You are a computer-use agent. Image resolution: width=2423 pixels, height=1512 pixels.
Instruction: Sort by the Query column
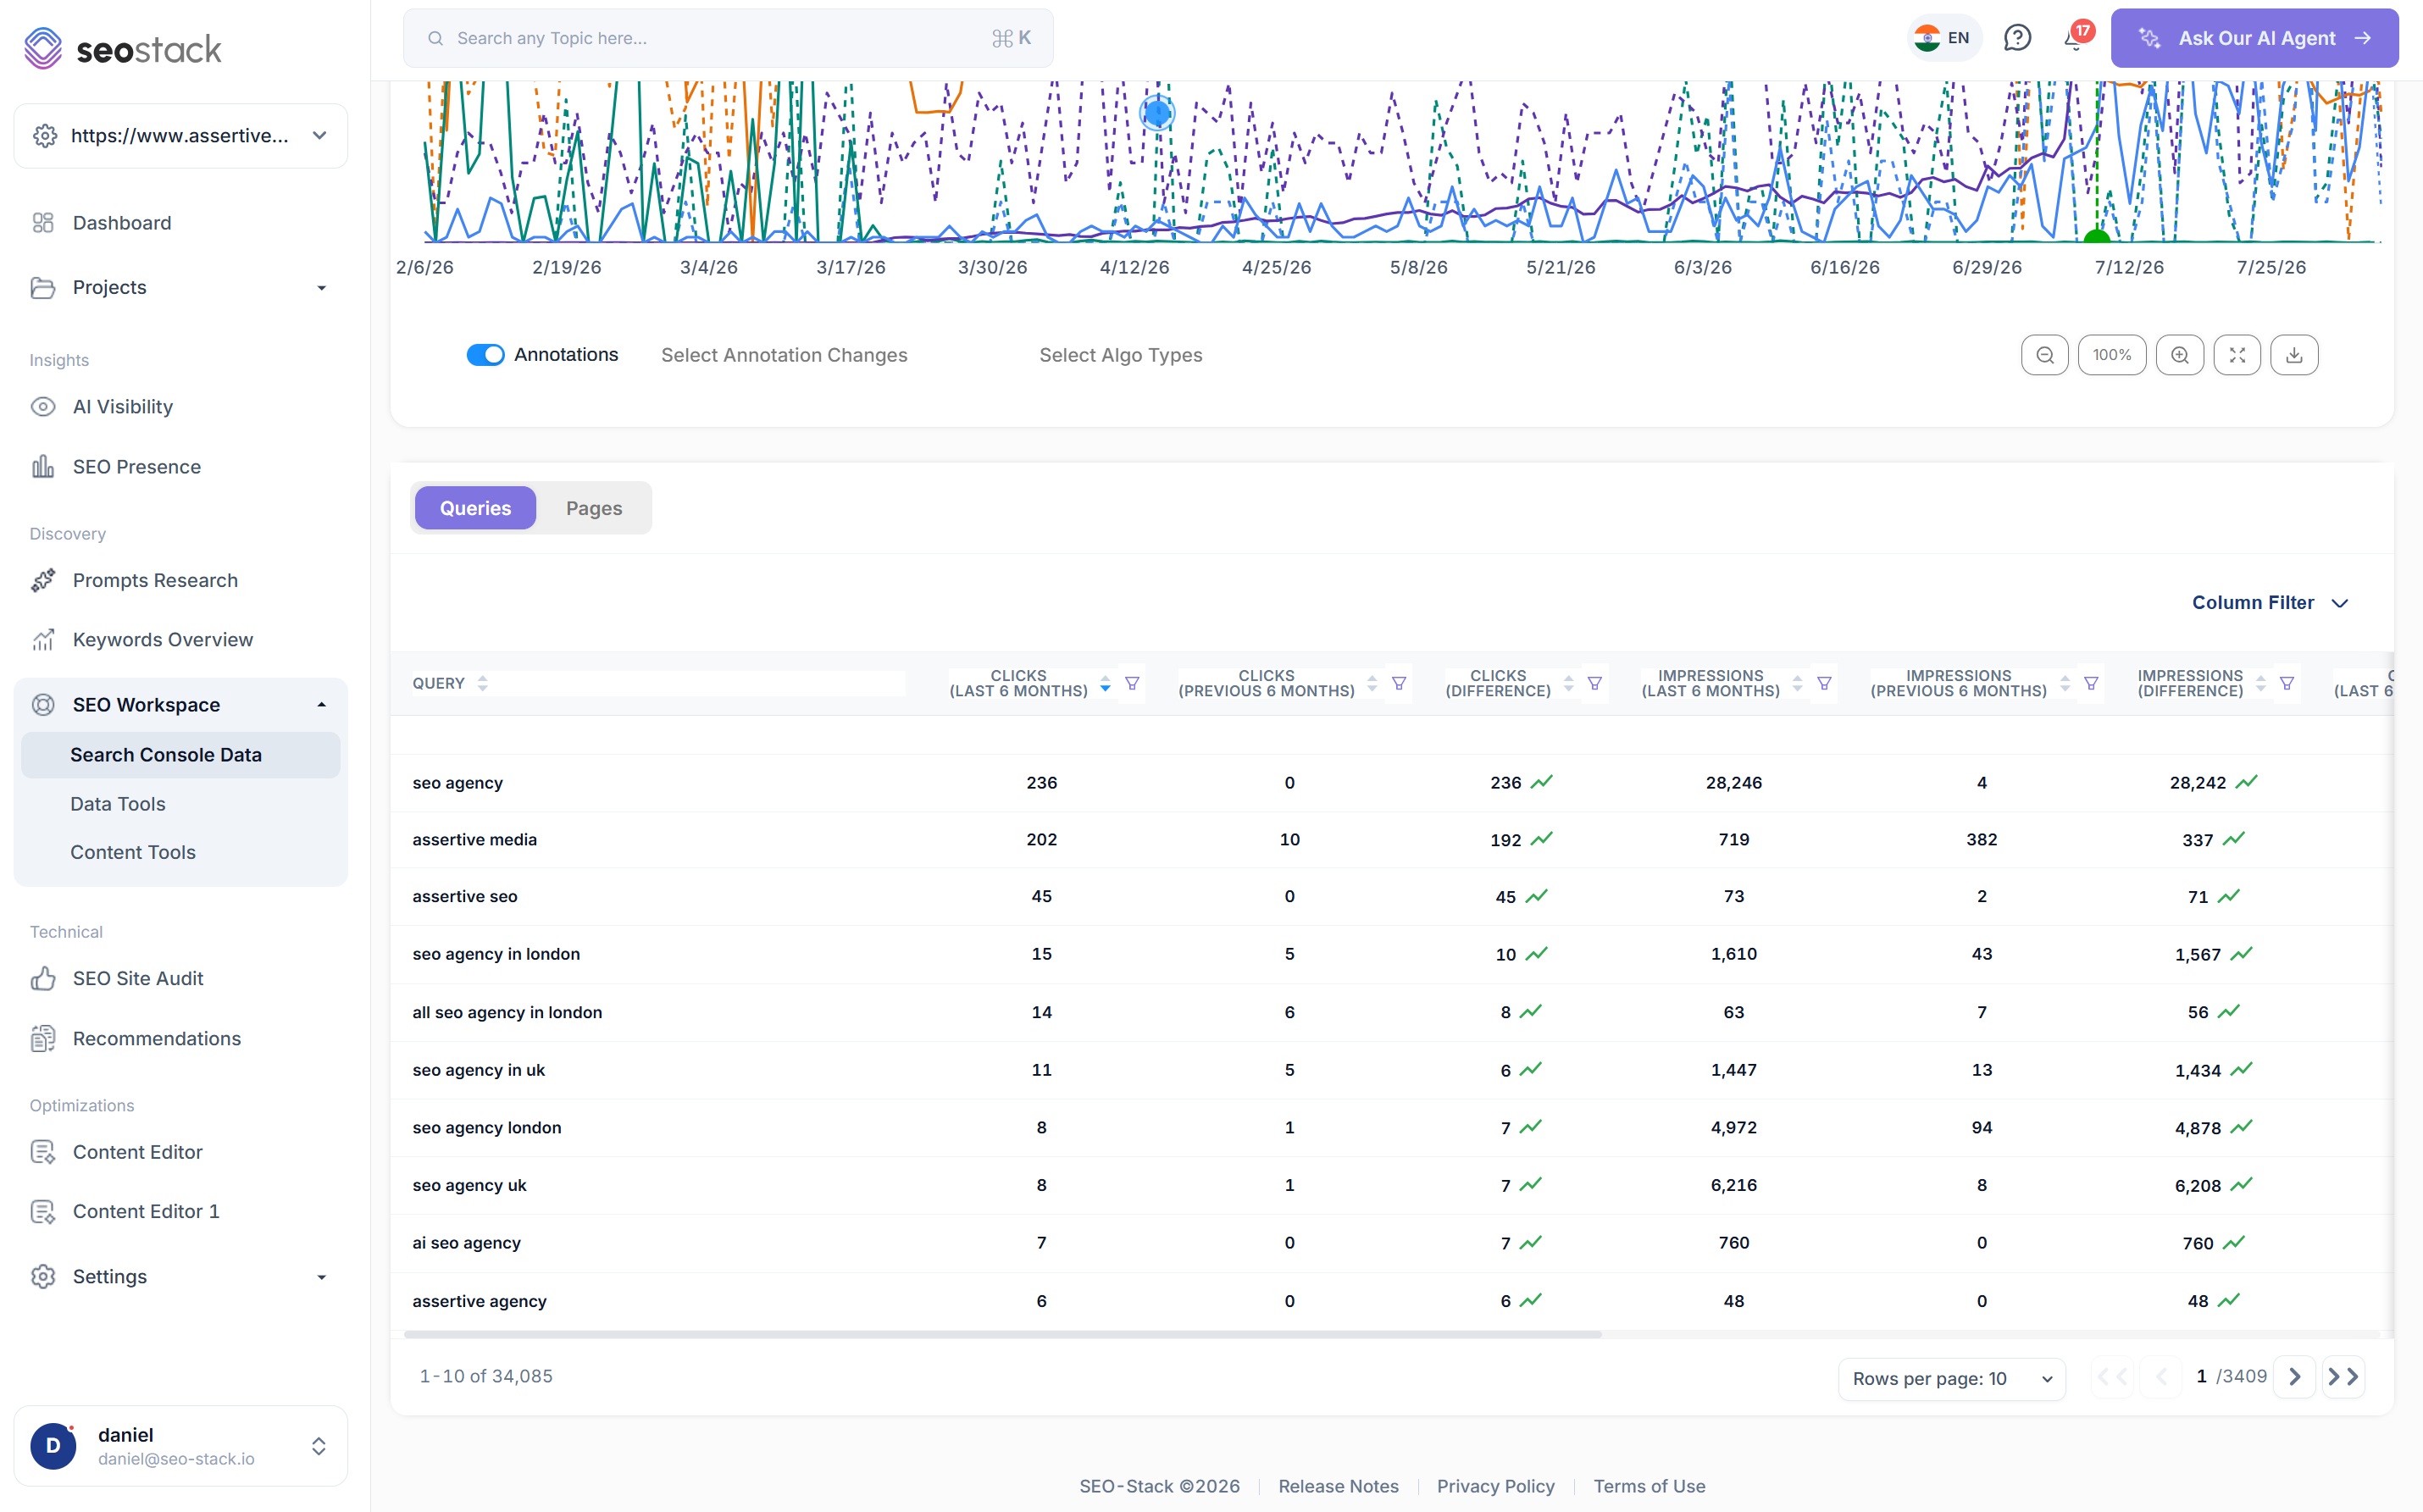tap(482, 684)
